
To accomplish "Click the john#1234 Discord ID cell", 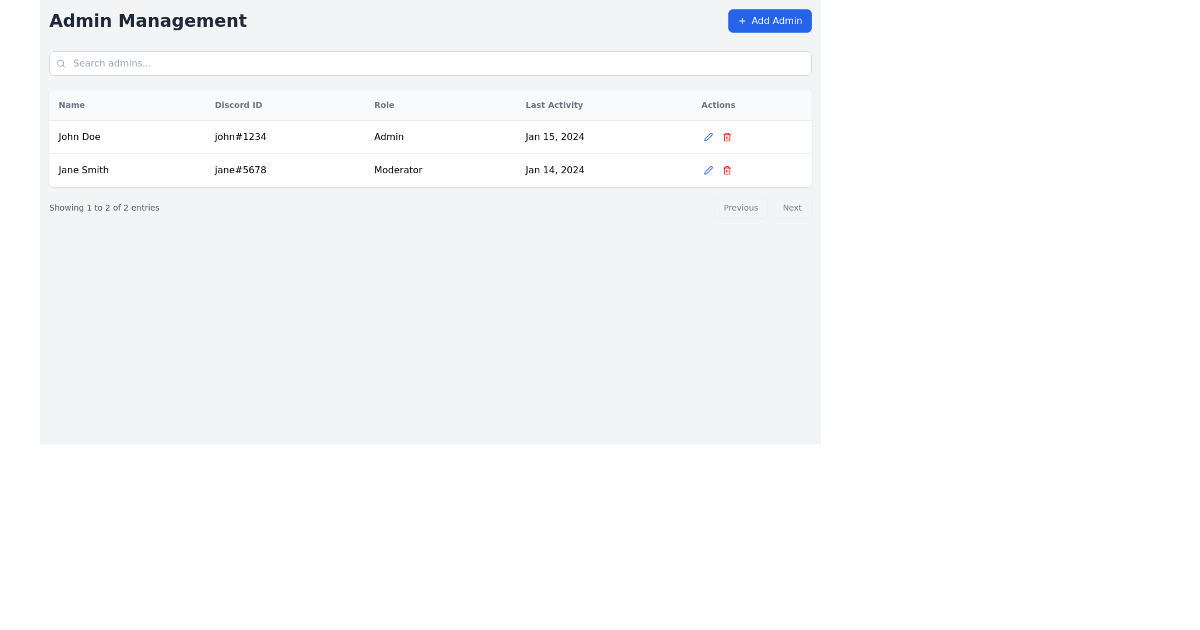I will pos(240,137).
